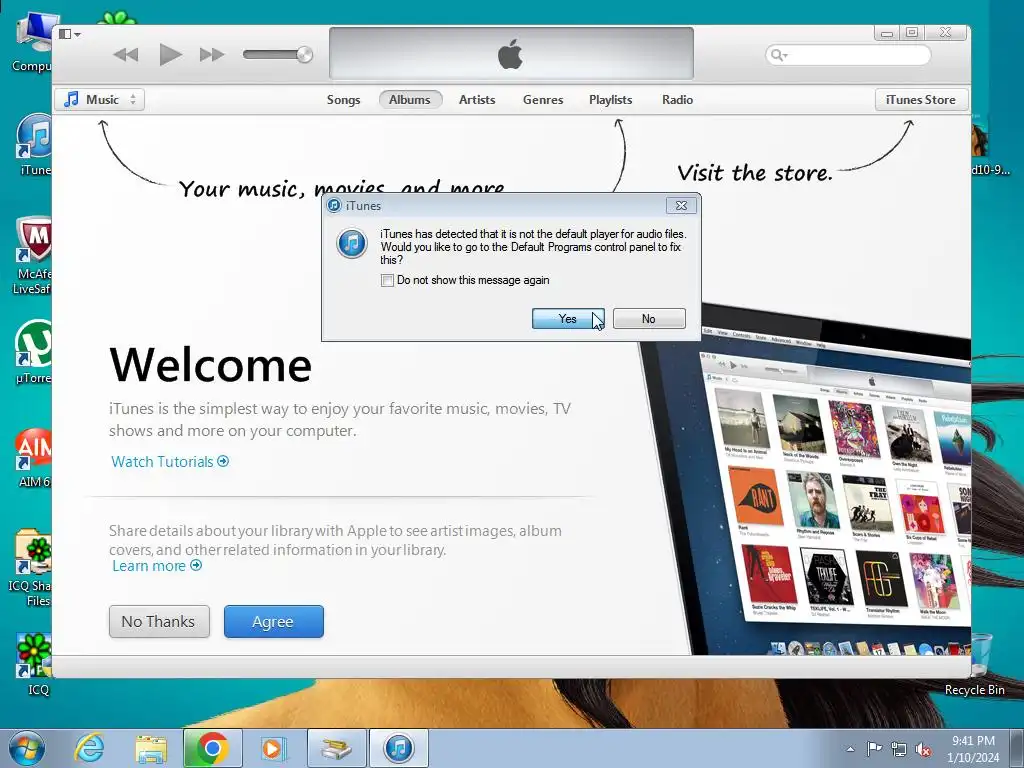Image resolution: width=1024 pixels, height=768 pixels.
Task: Show hidden system tray icons
Action: click(850, 749)
